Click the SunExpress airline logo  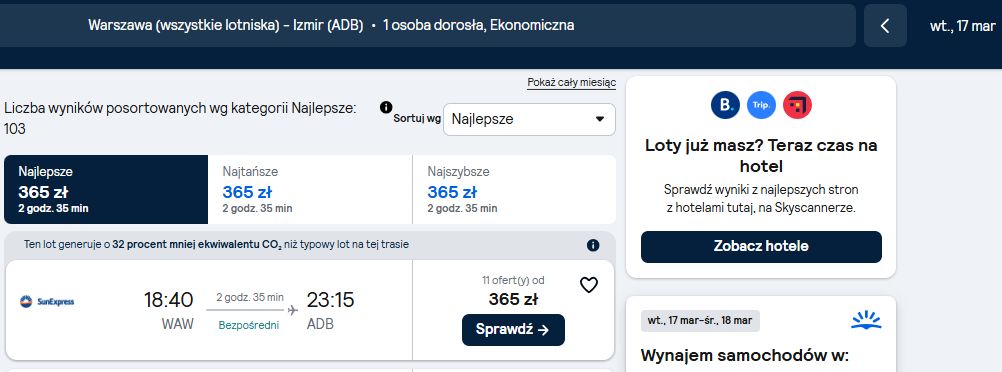tap(47, 301)
